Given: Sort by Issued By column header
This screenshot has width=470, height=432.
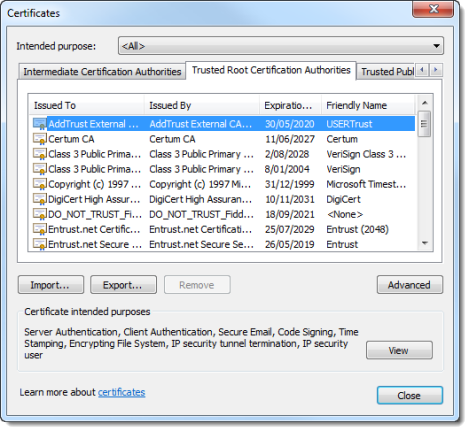Looking at the screenshot, I should (x=202, y=105).
